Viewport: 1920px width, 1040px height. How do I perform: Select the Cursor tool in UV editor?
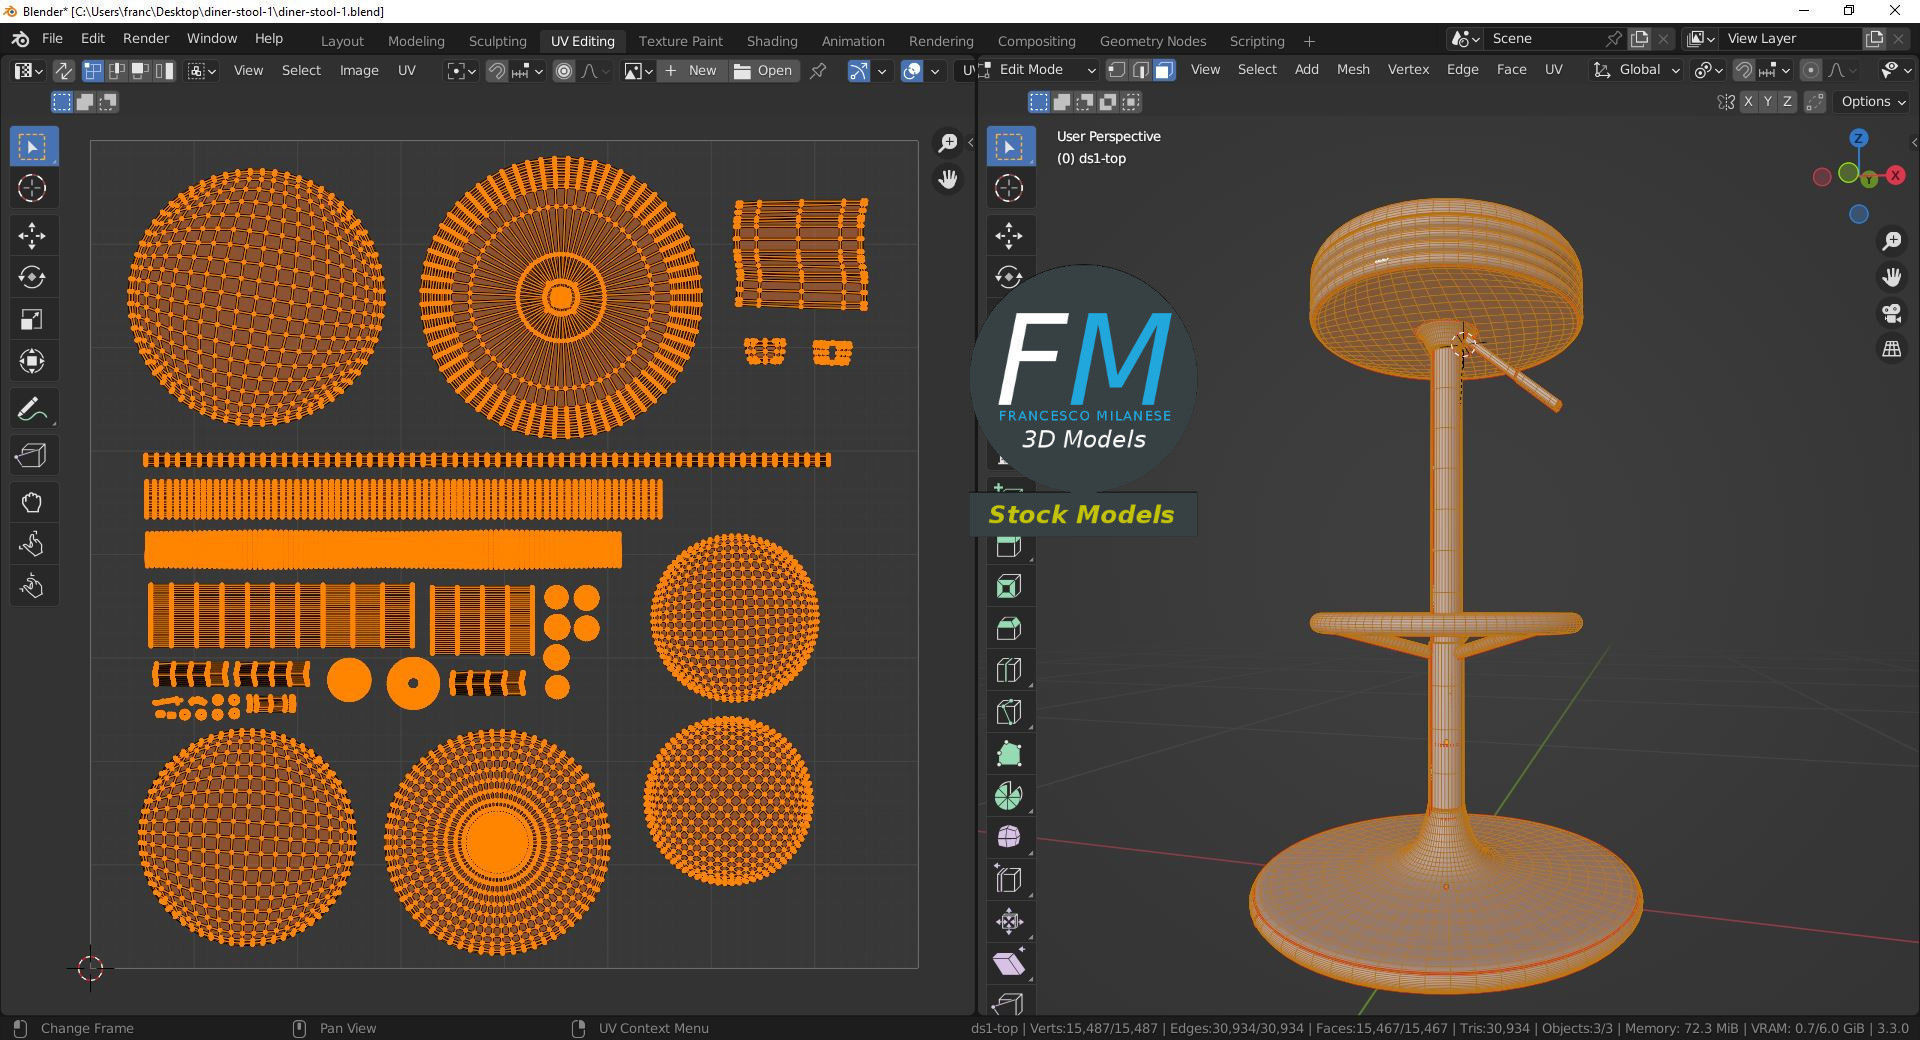(32, 188)
